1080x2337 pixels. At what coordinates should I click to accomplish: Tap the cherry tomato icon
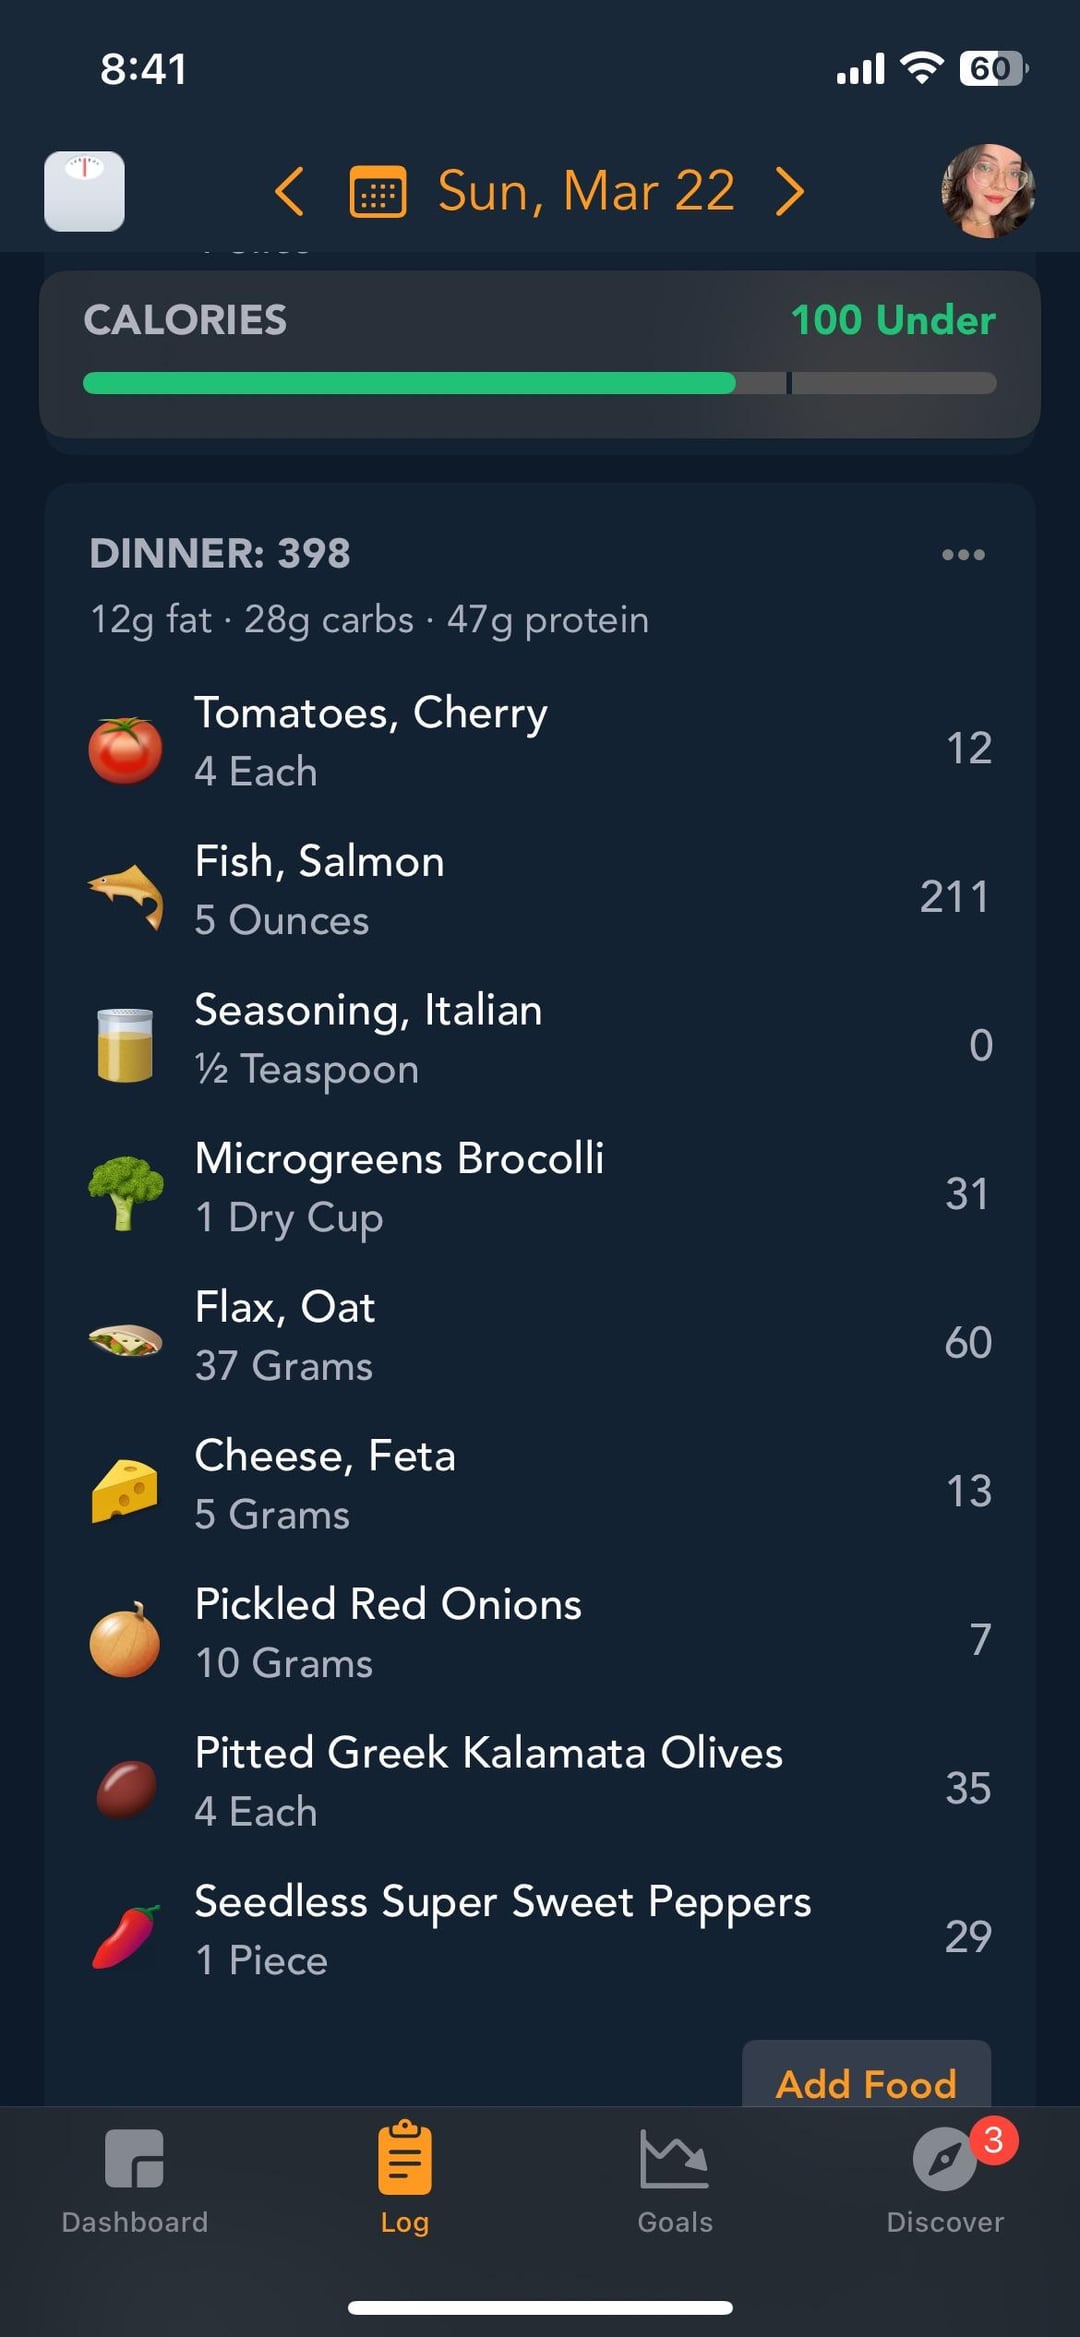click(125, 750)
